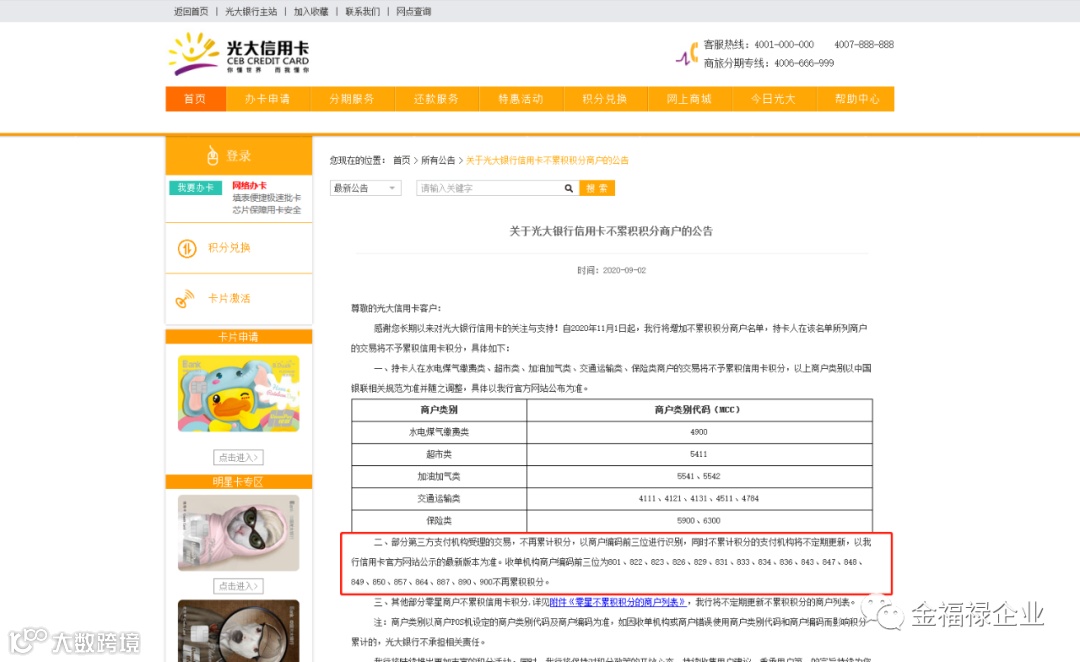Click the 明星卡专区 section header
Screen dimensions: 1080x662
pos(238,482)
